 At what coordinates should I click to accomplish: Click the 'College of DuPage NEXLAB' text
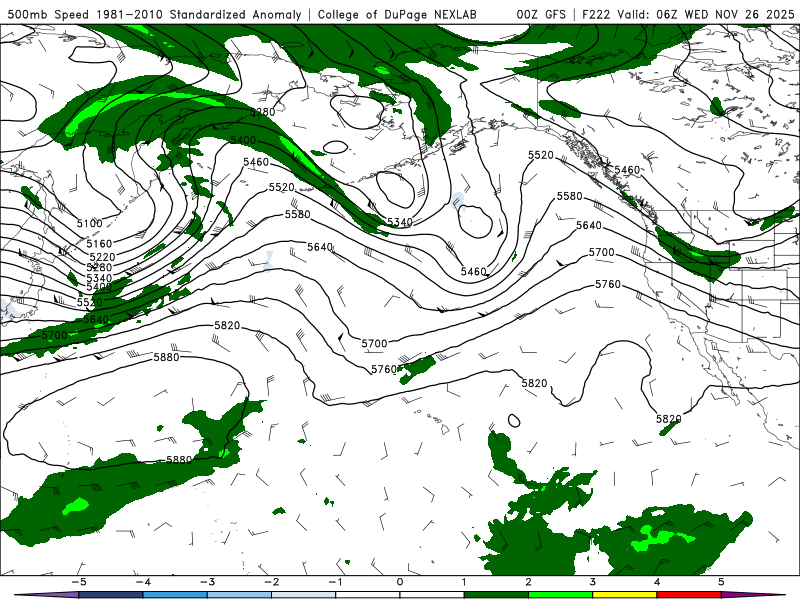[x=397, y=15]
